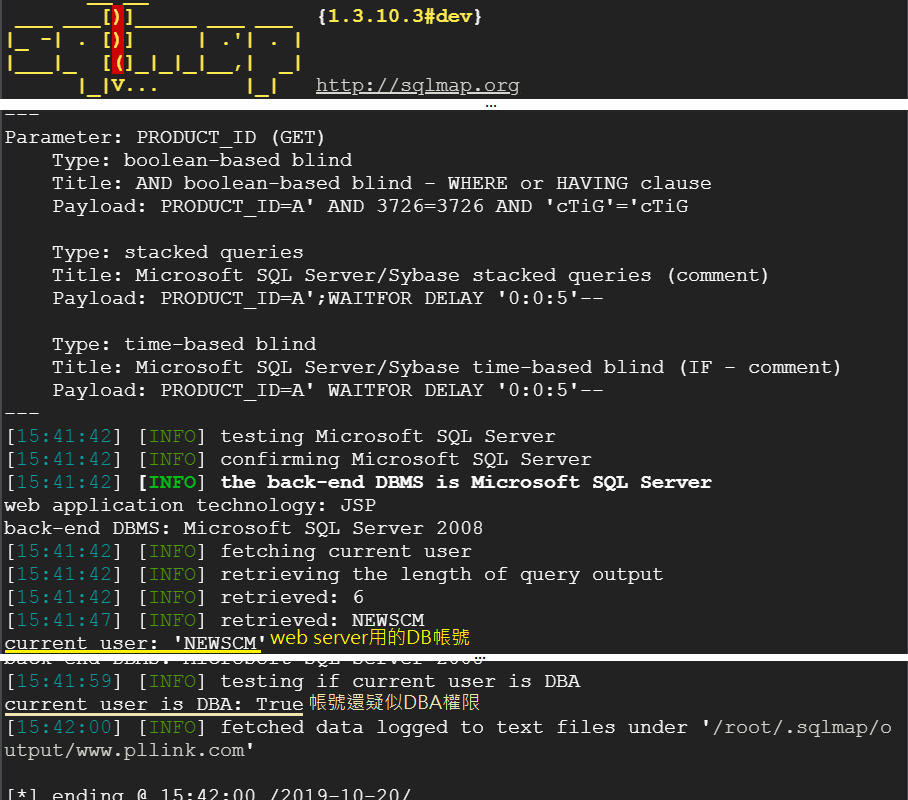
Task: Click 'web application technology: JSP' line
Action: (x=190, y=506)
